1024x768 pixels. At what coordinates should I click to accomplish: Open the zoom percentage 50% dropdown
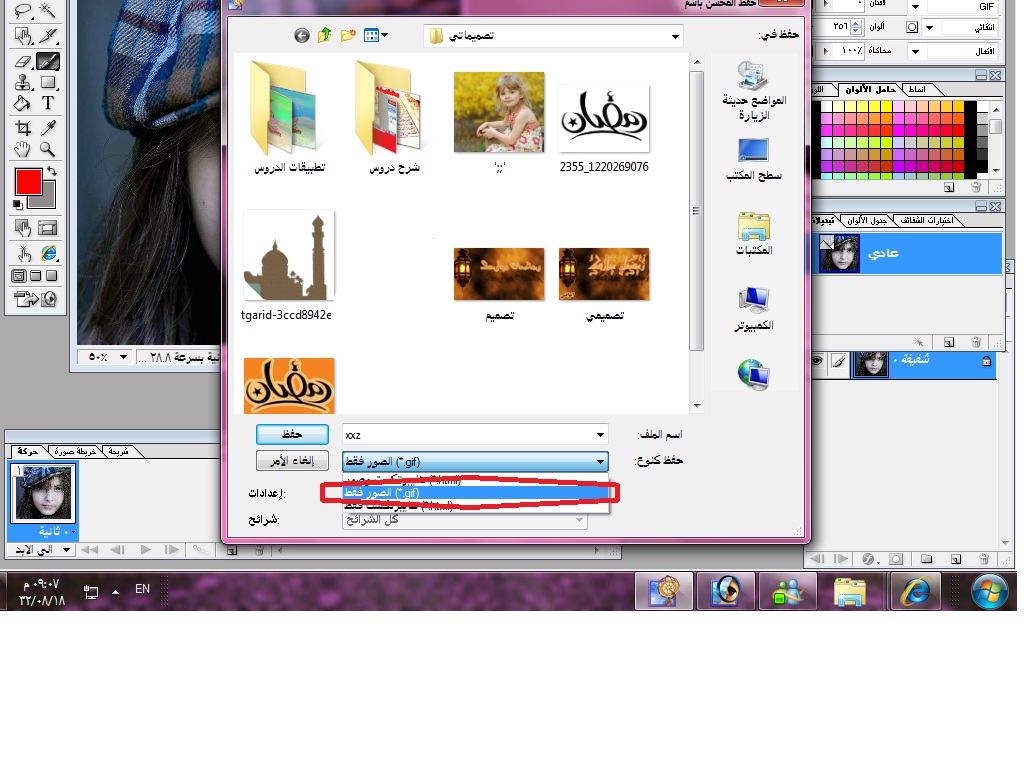point(124,357)
